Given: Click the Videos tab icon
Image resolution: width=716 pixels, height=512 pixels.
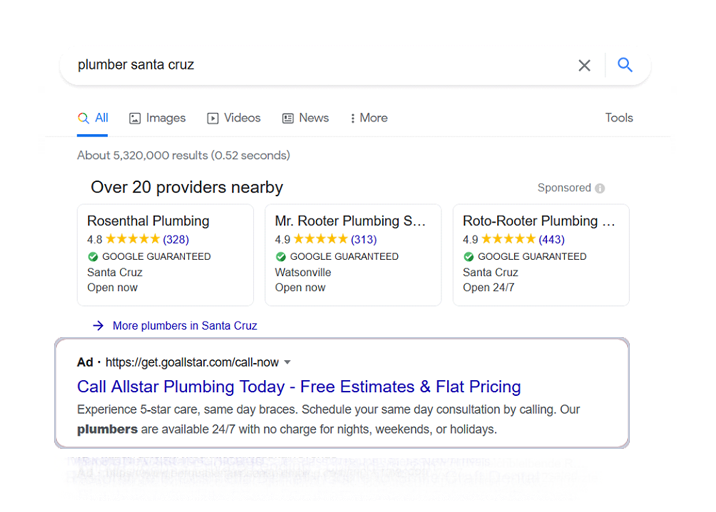Looking at the screenshot, I should pos(213,118).
